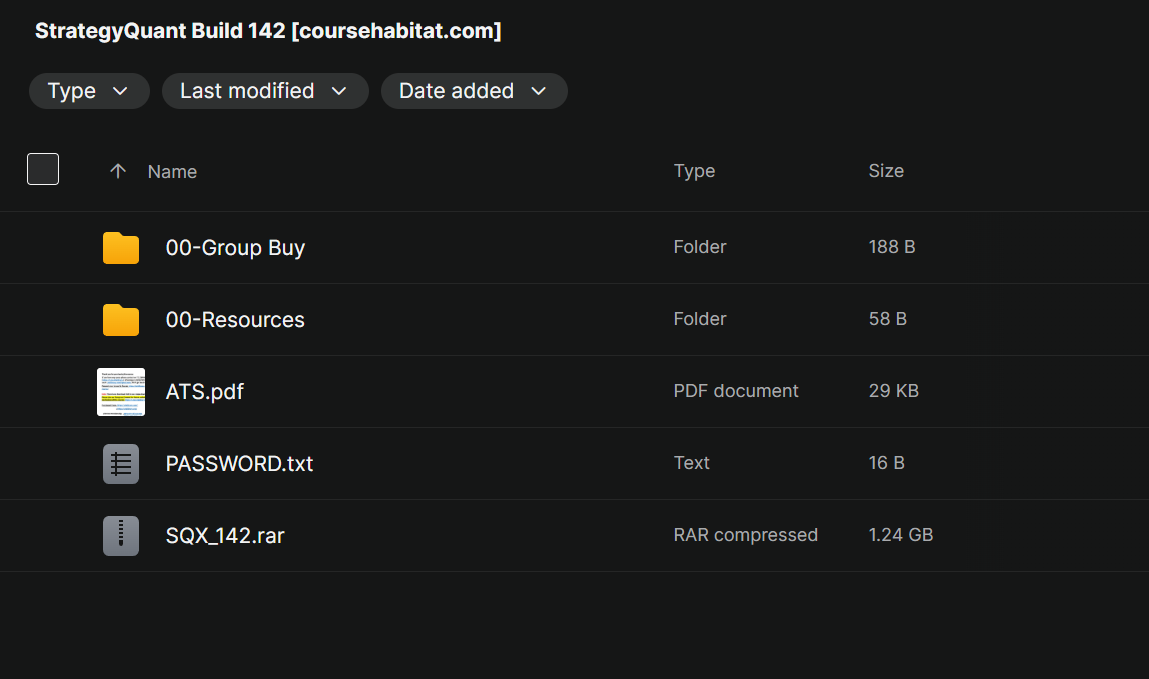Click the 00-Group Buy folder icon
1149x679 pixels.
tap(121, 248)
